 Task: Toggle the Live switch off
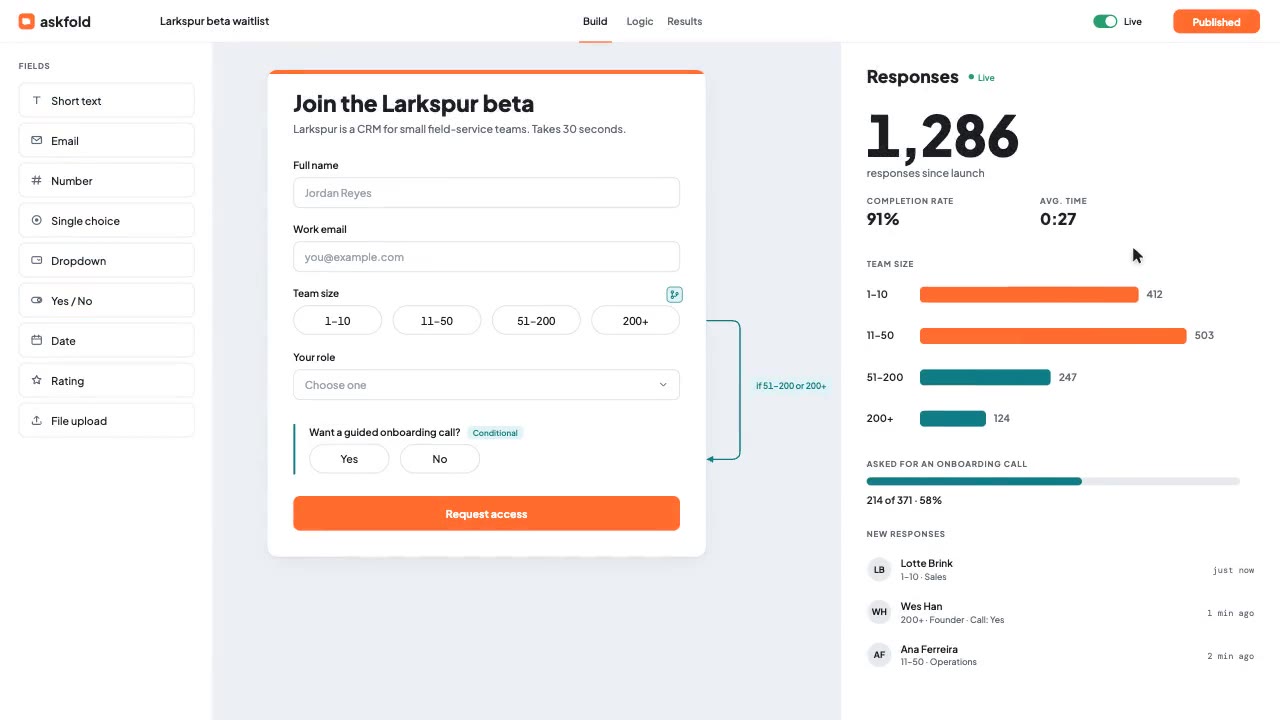(x=1105, y=21)
